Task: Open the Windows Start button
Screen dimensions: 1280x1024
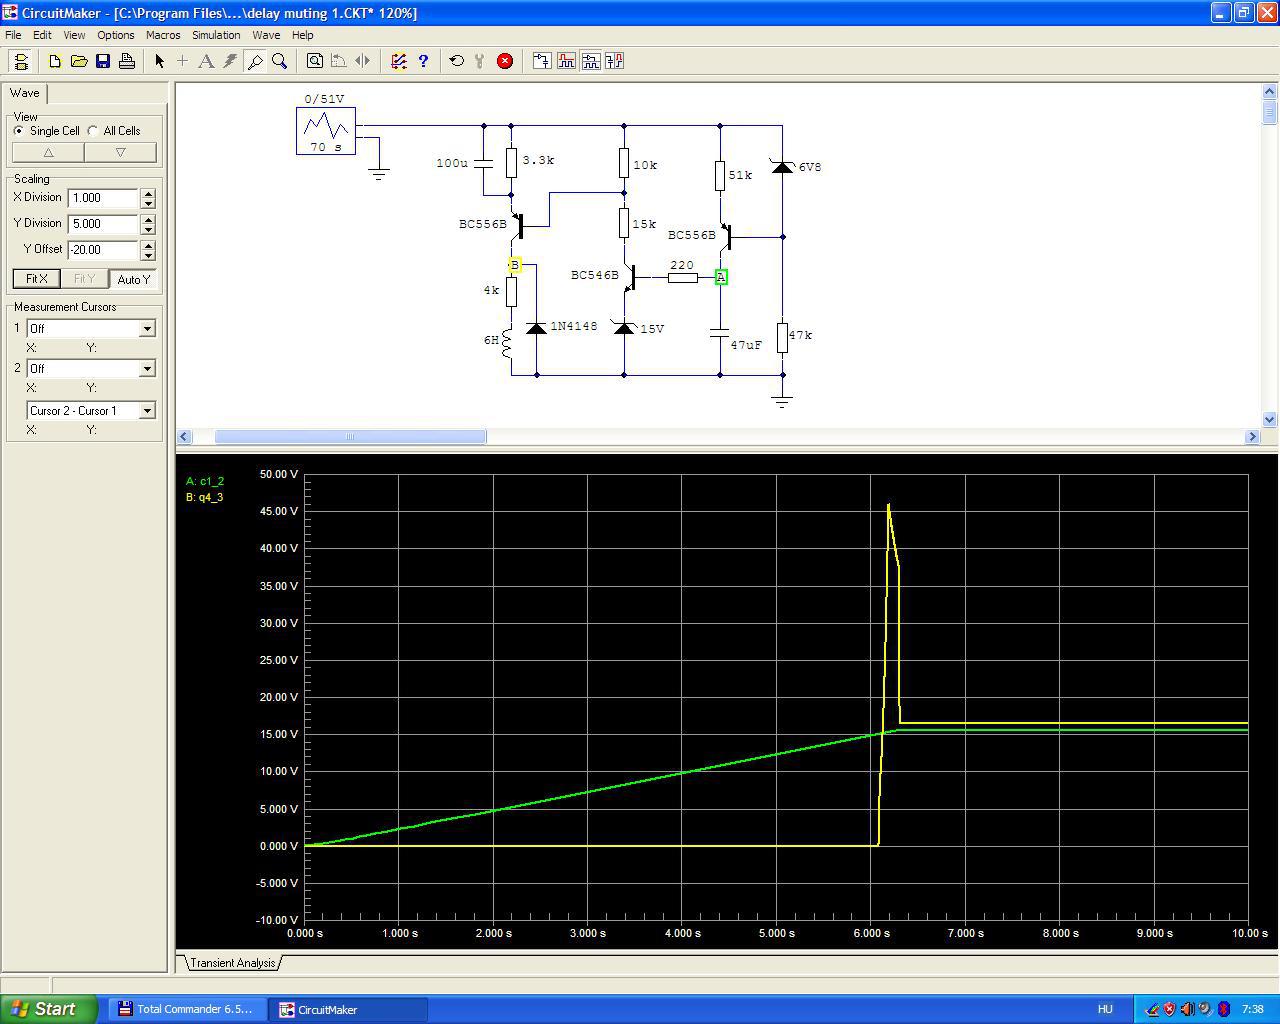Action: [49, 1009]
